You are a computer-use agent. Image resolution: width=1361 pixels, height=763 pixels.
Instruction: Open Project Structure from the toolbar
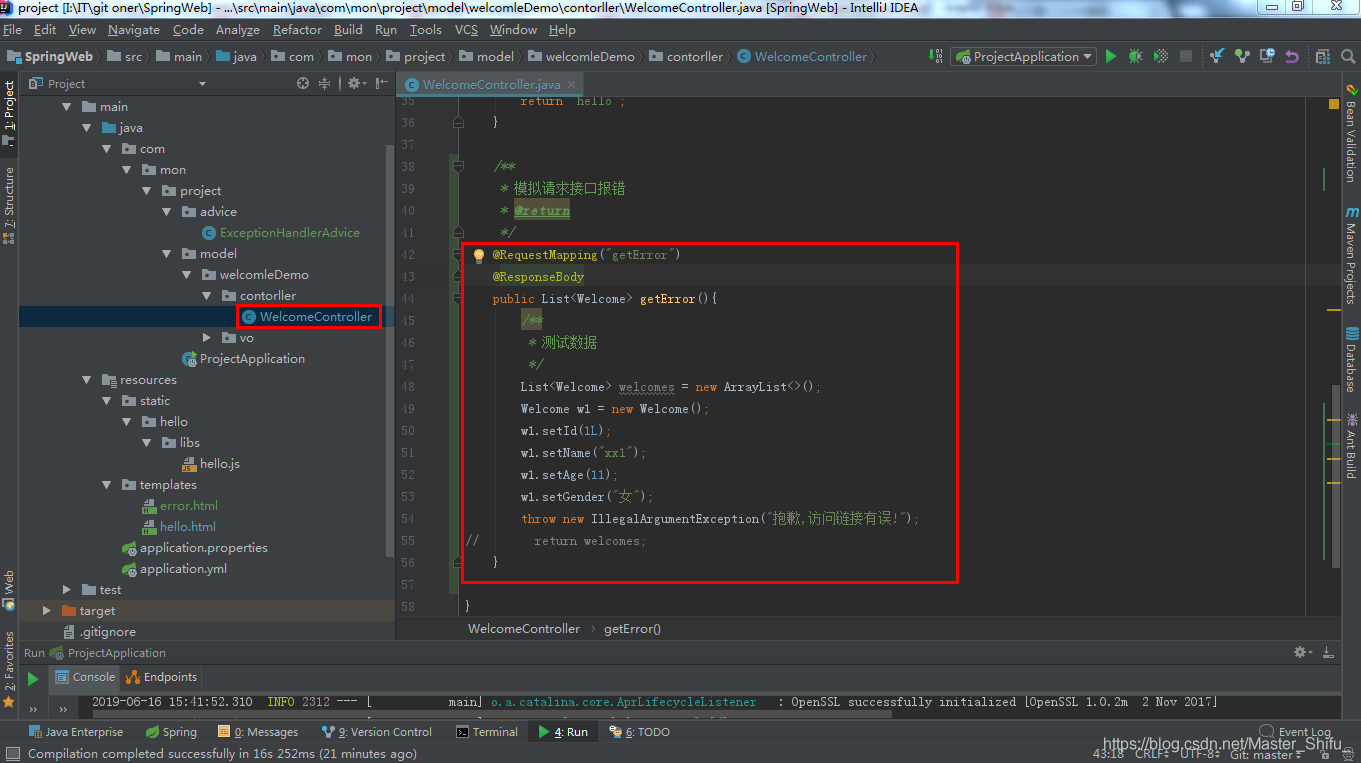pyautogui.click(x=1323, y=57)
